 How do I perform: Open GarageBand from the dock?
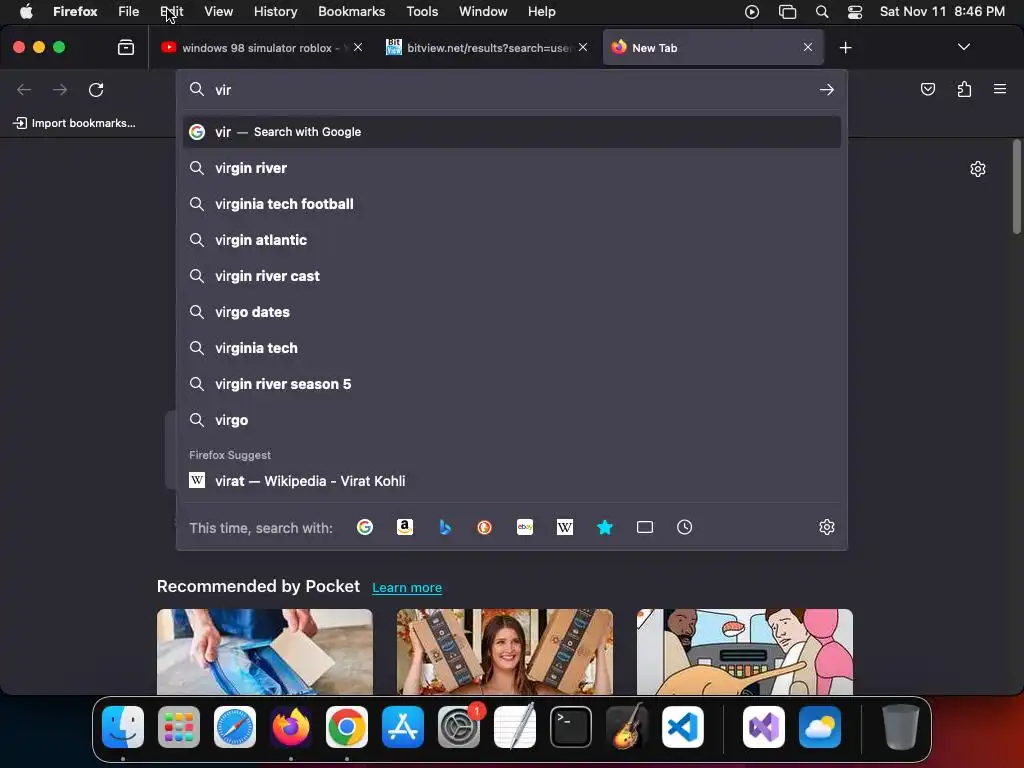[x=627, y=726]
